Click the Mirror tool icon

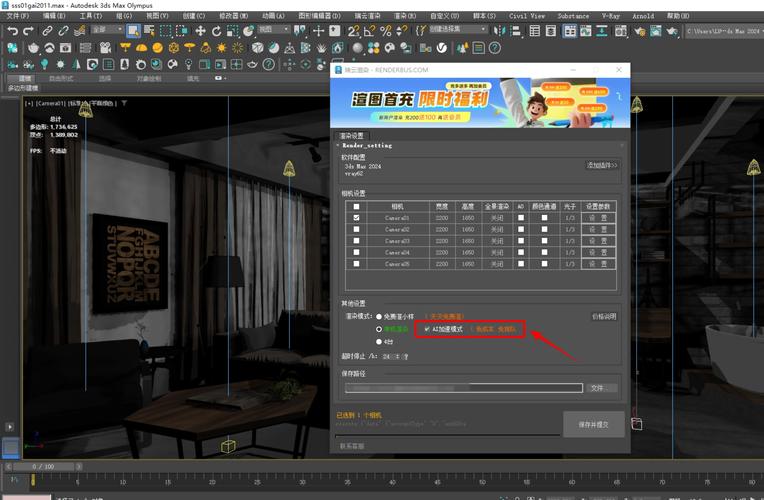pos(499,31)
